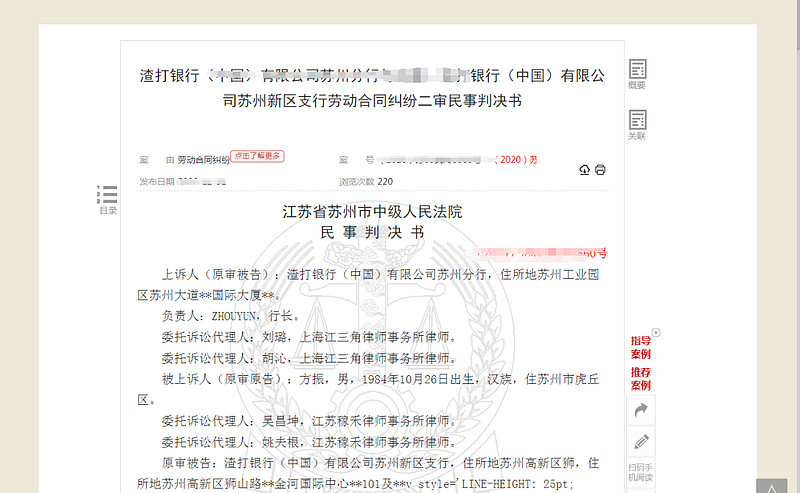Open 推荐案例 link

point(640,378)
